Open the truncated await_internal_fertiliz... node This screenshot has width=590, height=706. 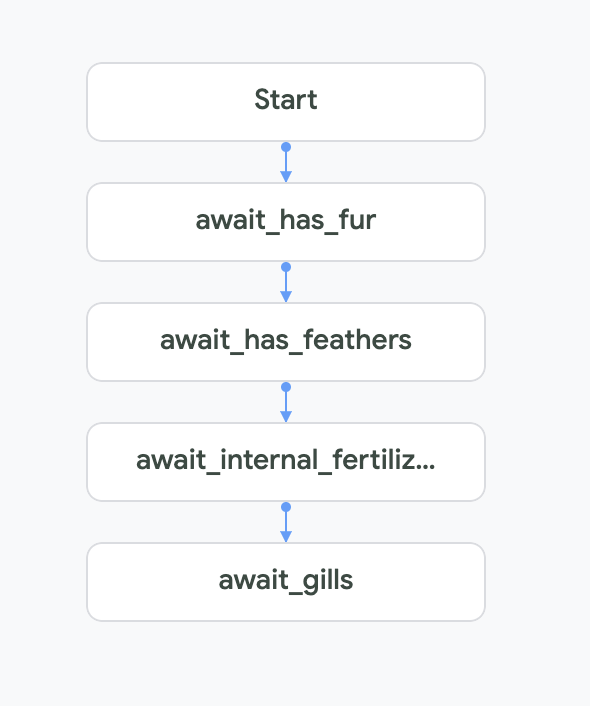[286, 462]
